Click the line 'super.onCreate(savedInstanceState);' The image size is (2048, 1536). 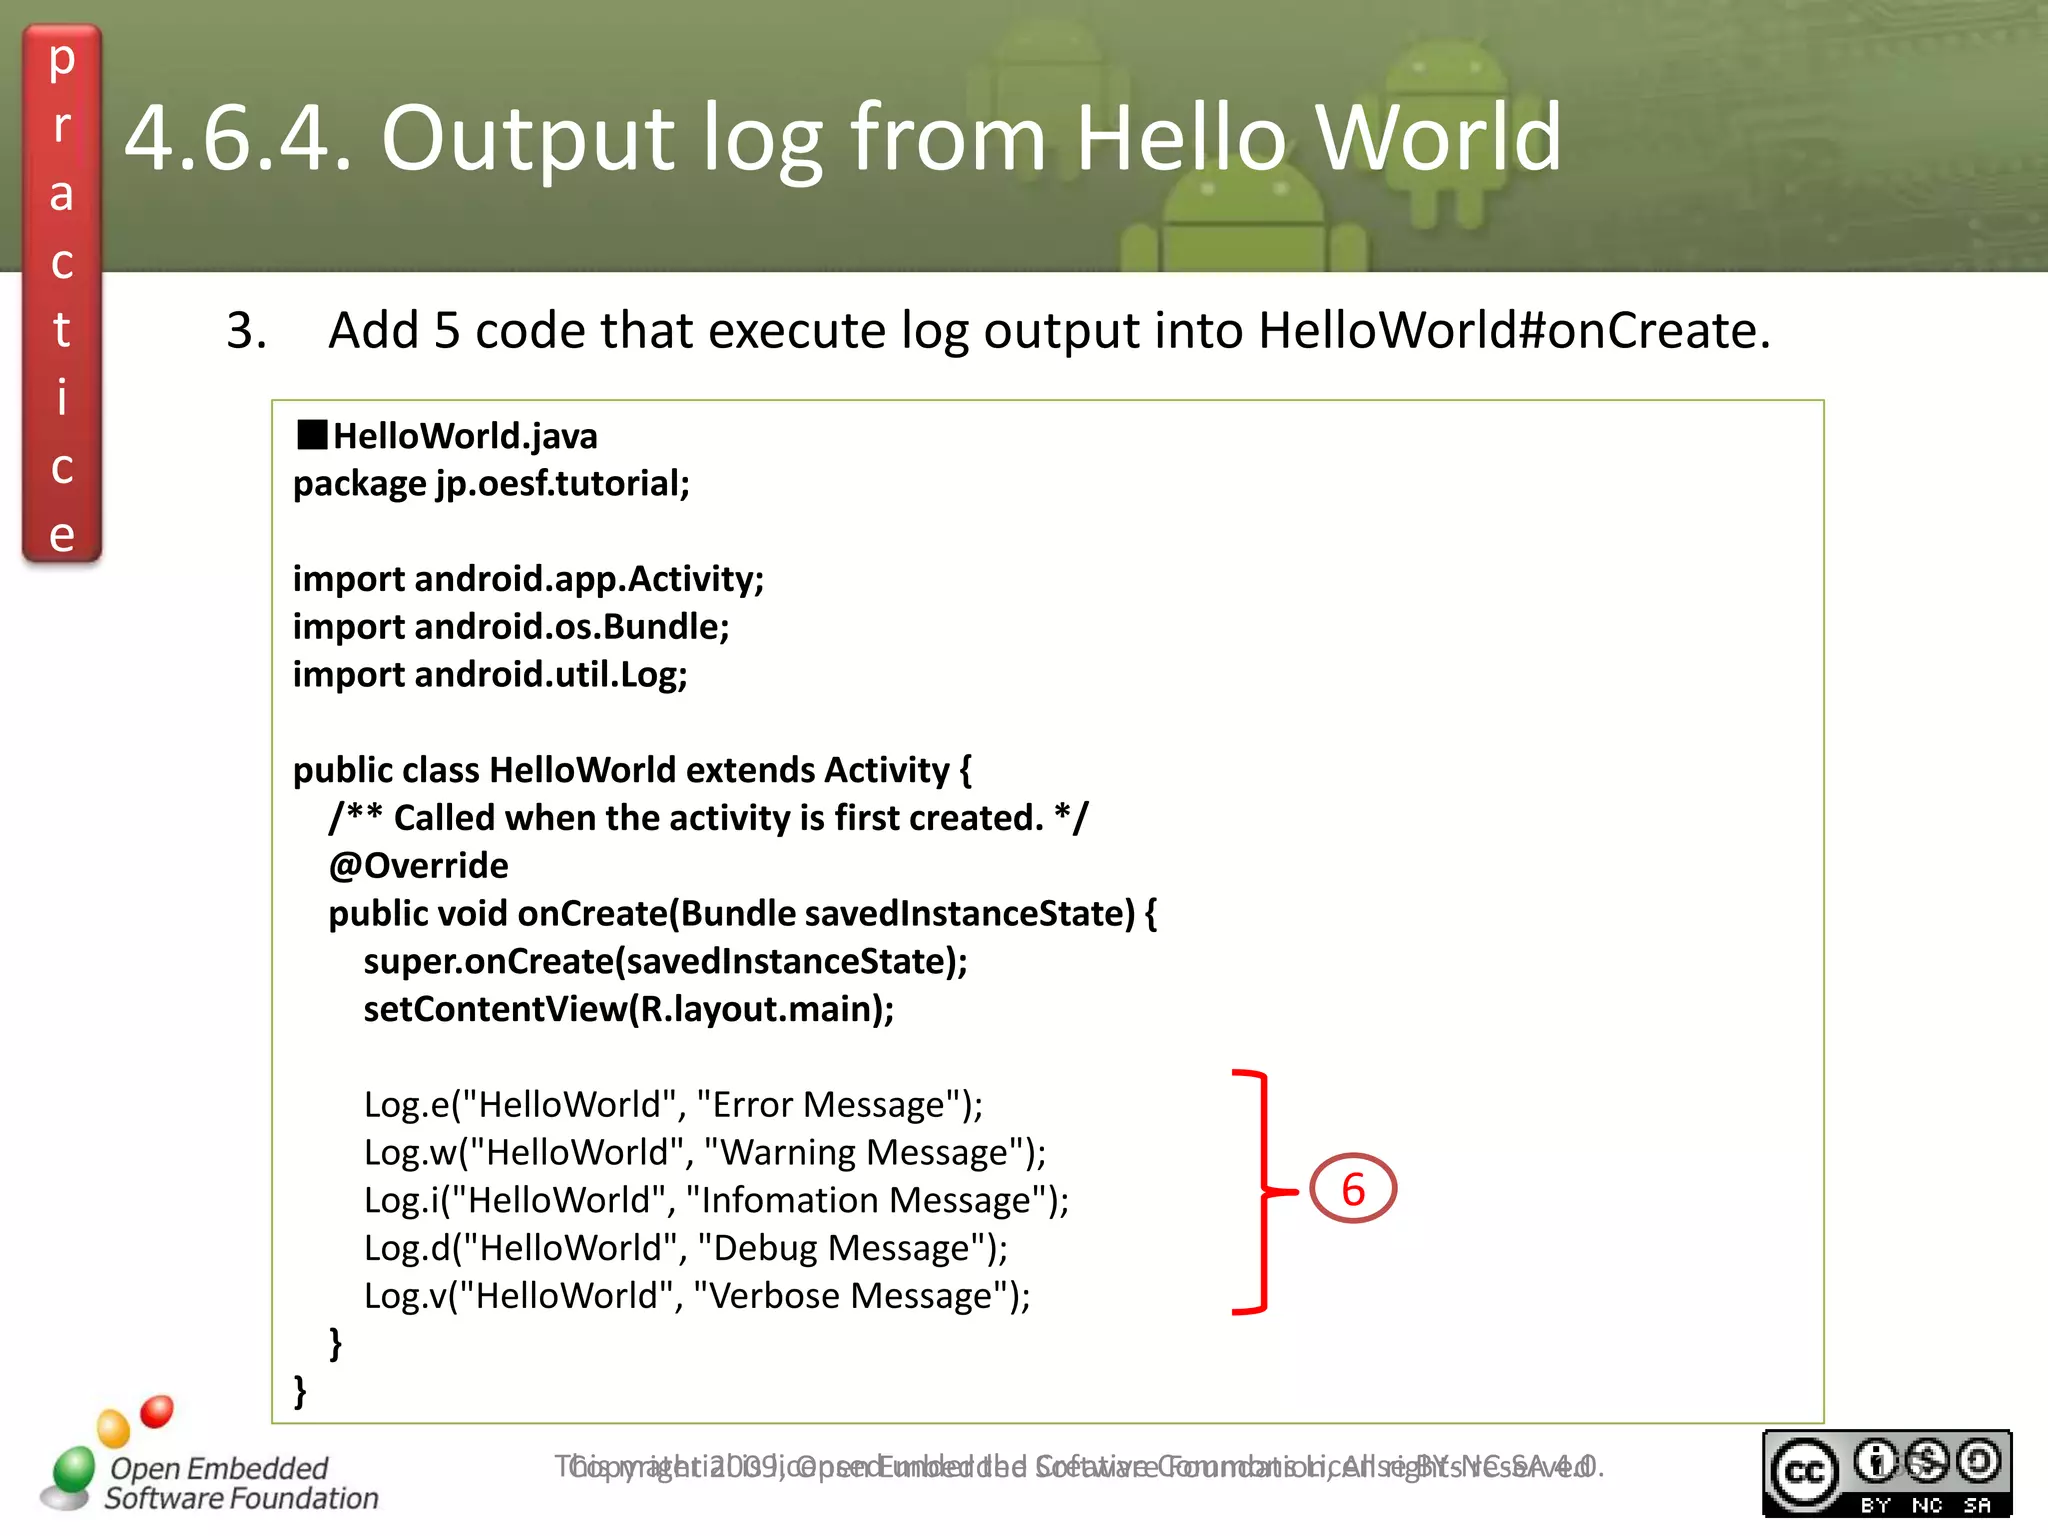tap(666, 962)
